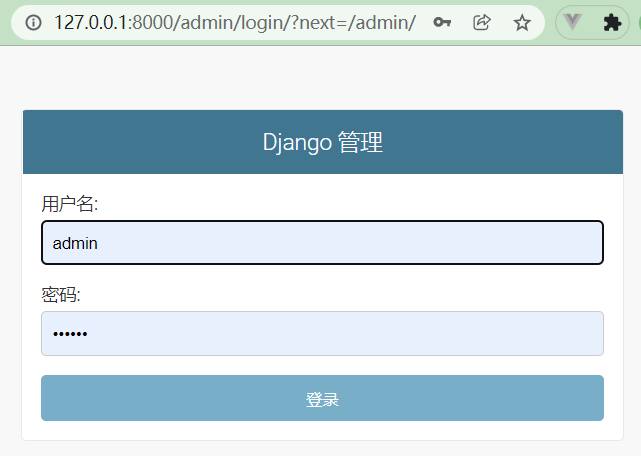Click the share page icon
641x456 pixels.
click(x=482, y=22)
